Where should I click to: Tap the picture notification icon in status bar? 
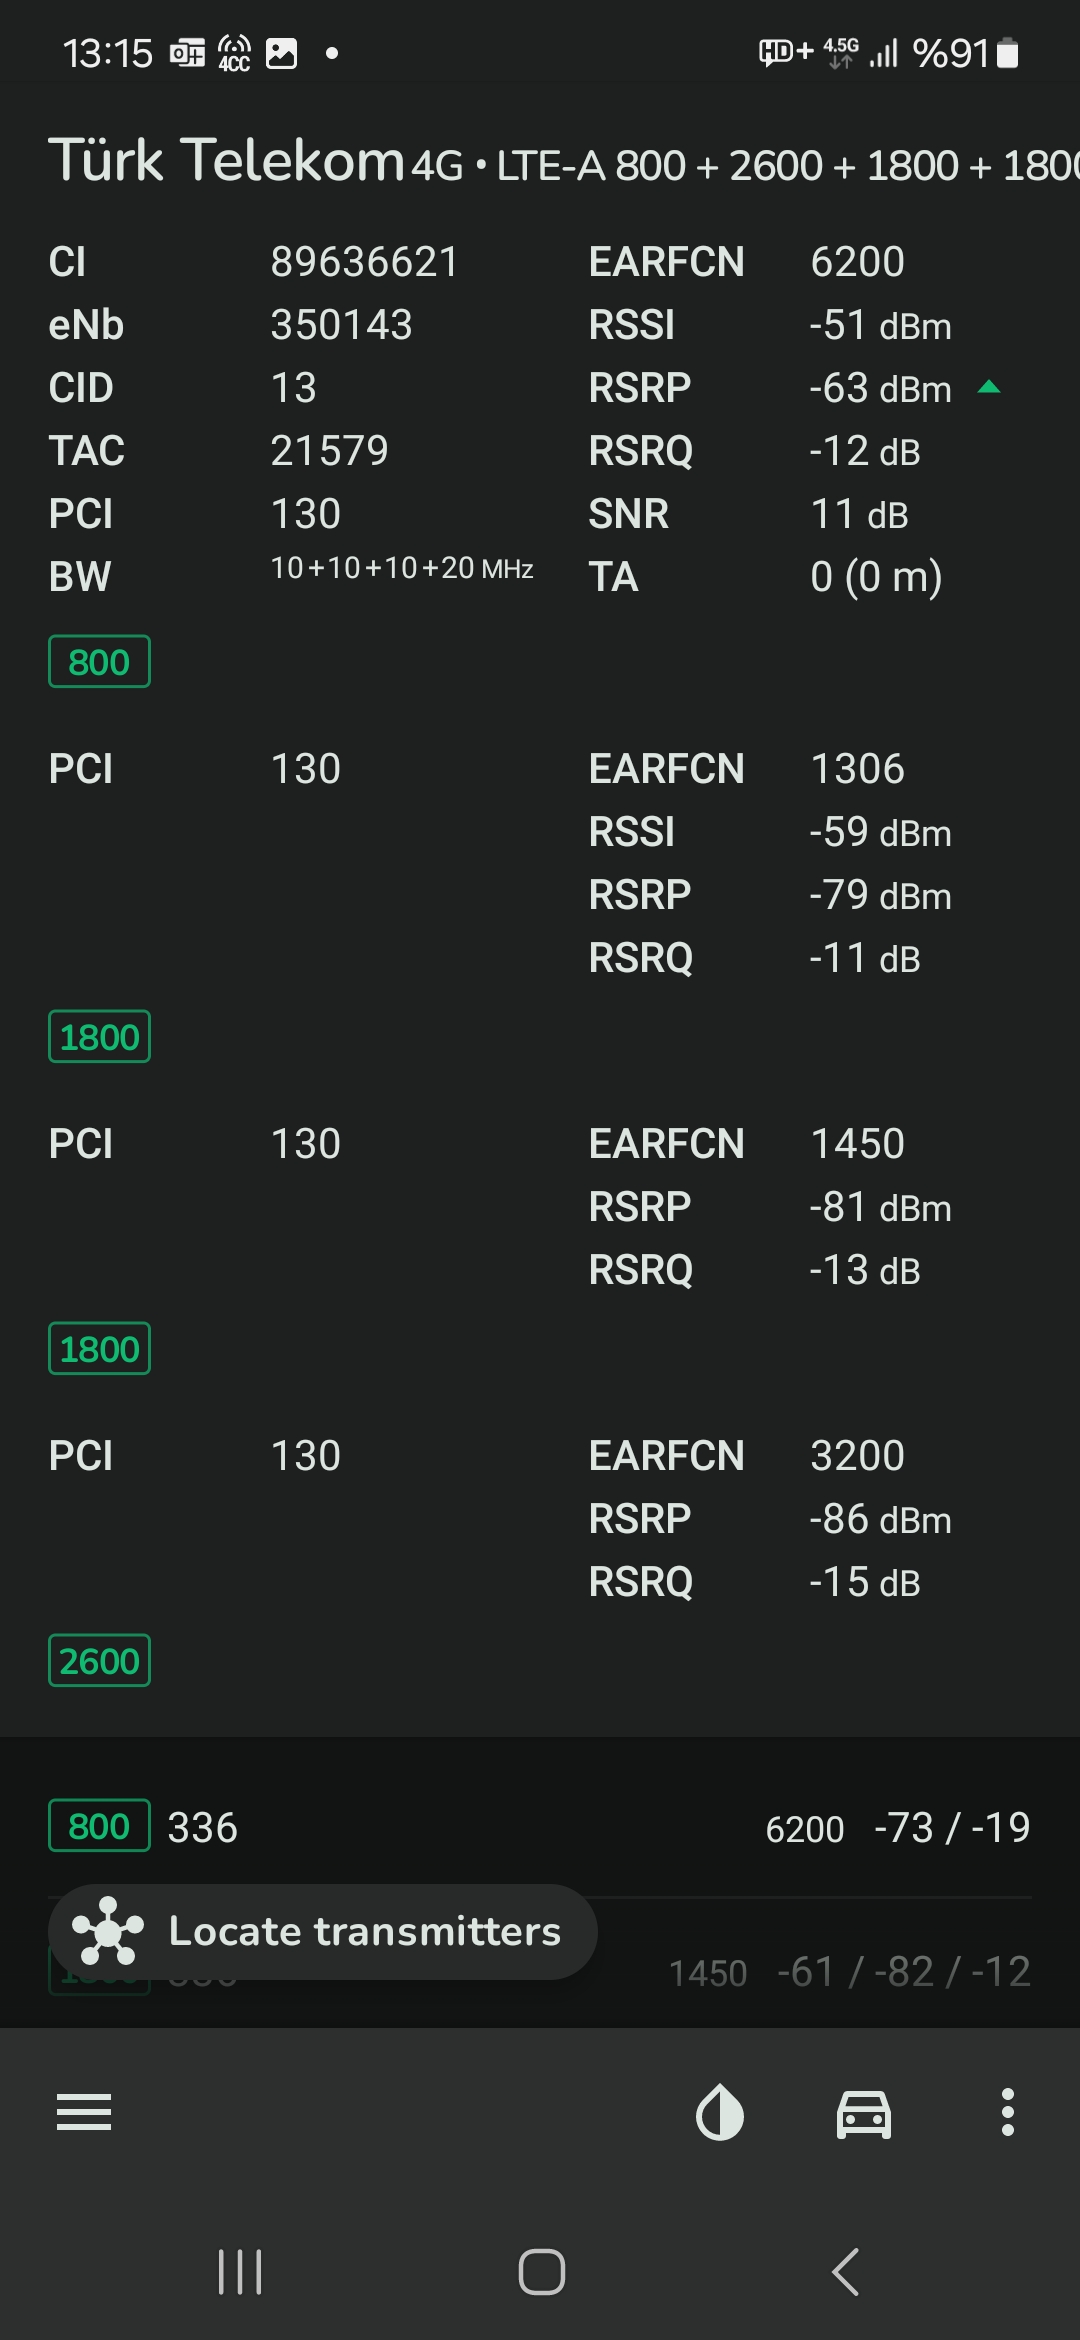(282, 53)
